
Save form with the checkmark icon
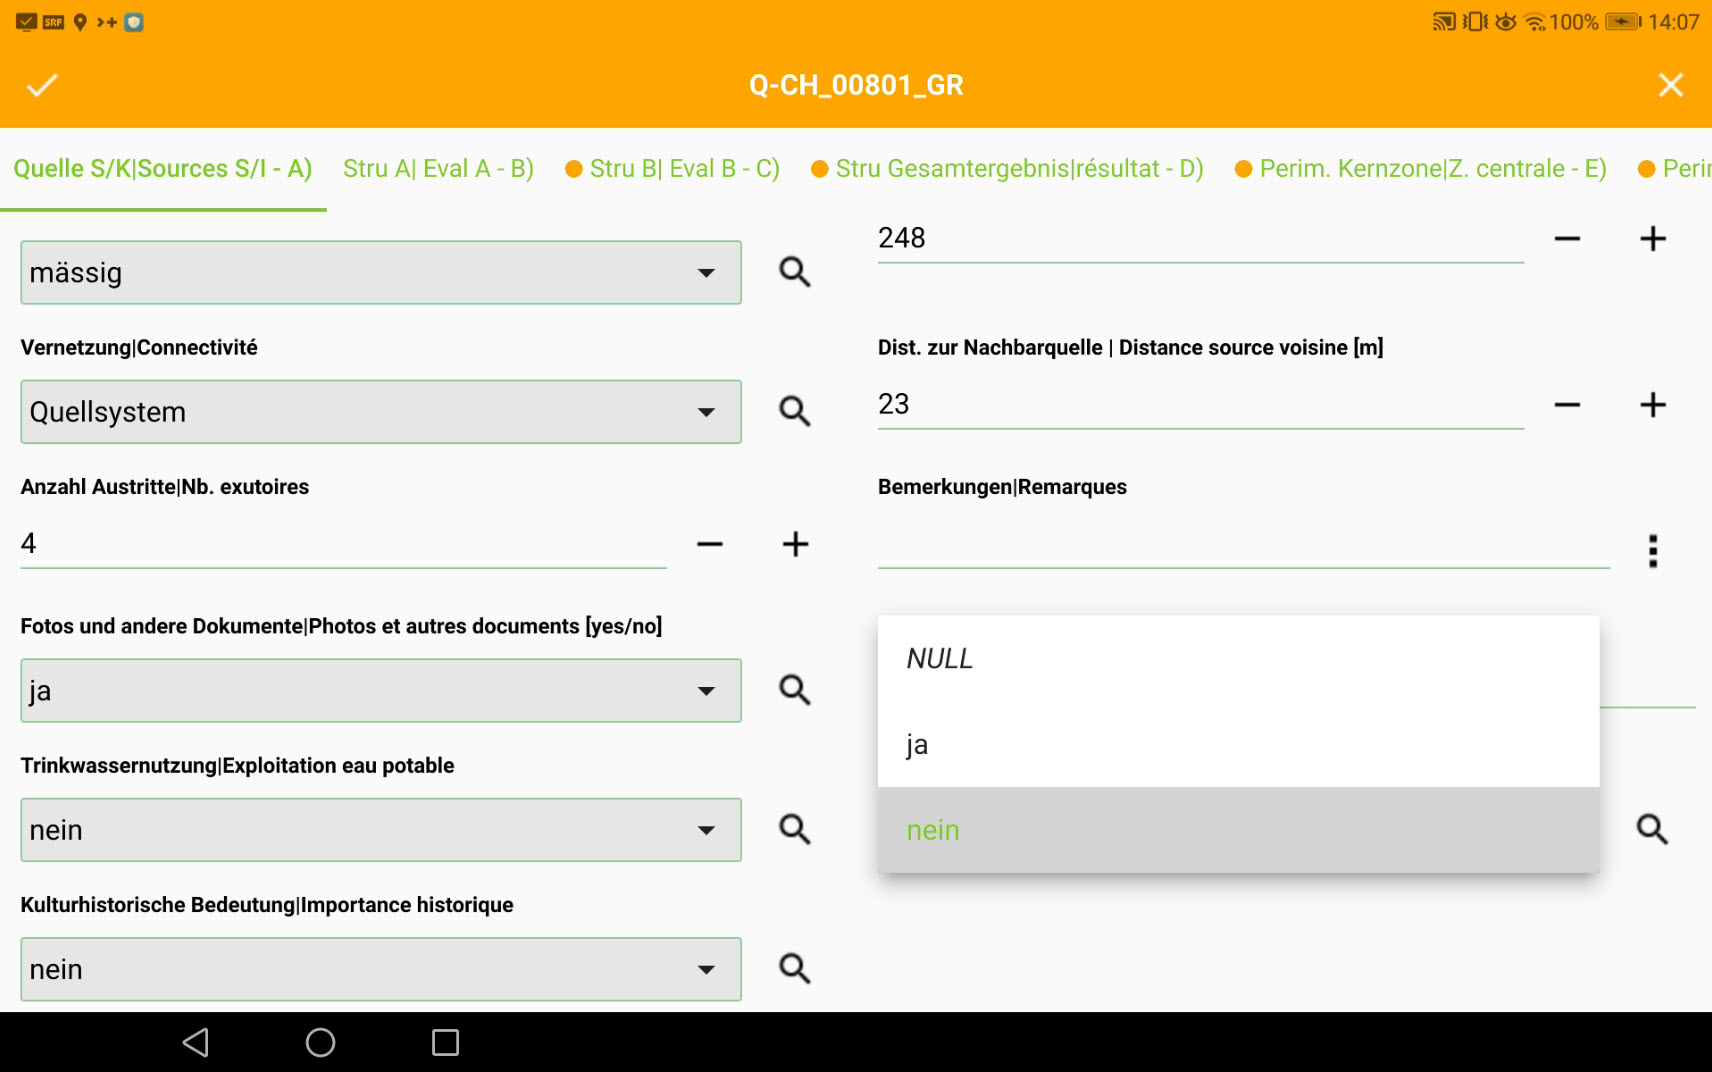coord(42,85)
